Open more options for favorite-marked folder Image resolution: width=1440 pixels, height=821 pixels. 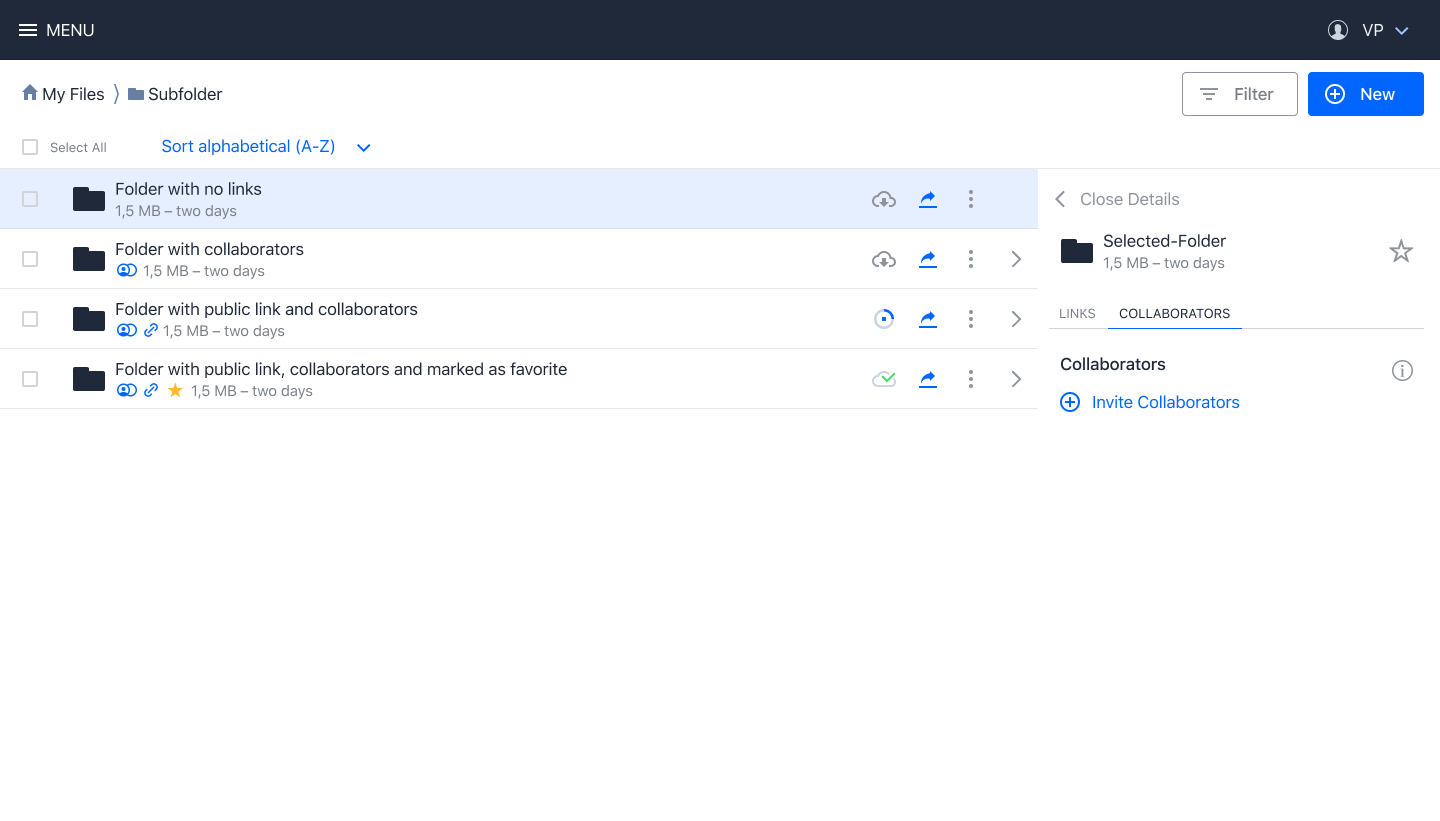click(x=971, y=379)
